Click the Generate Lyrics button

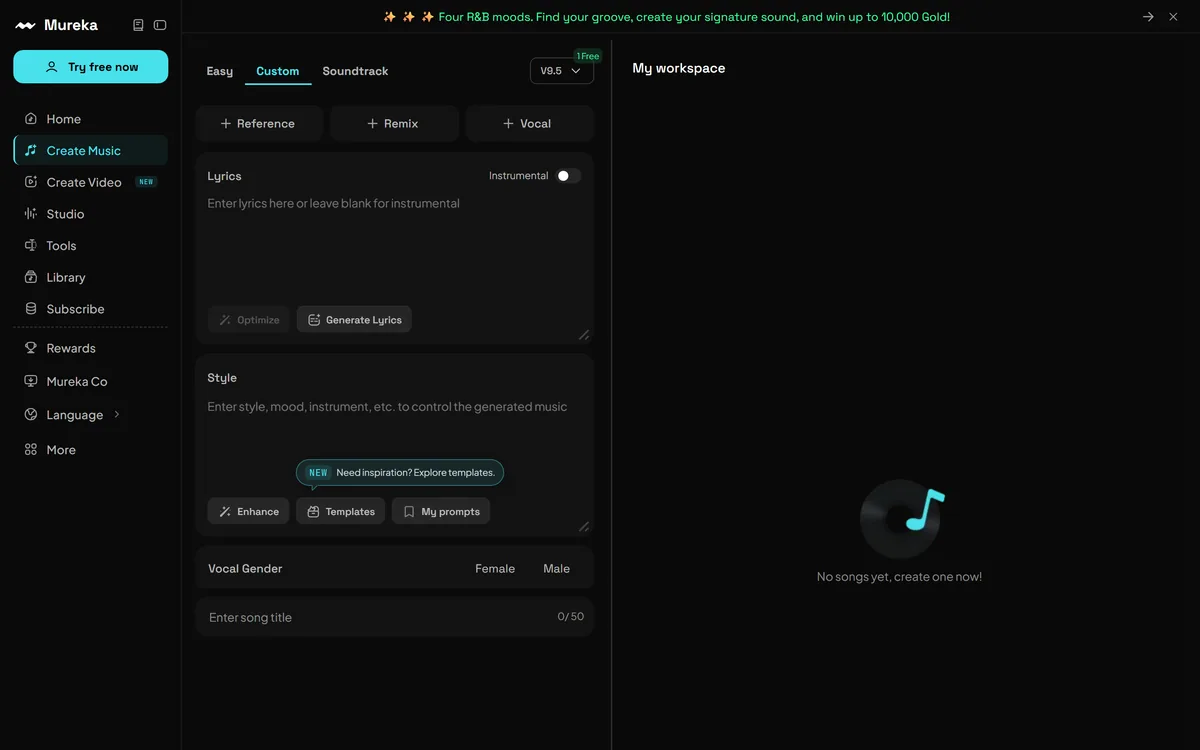pyautogui.click(x=354, y=320)
